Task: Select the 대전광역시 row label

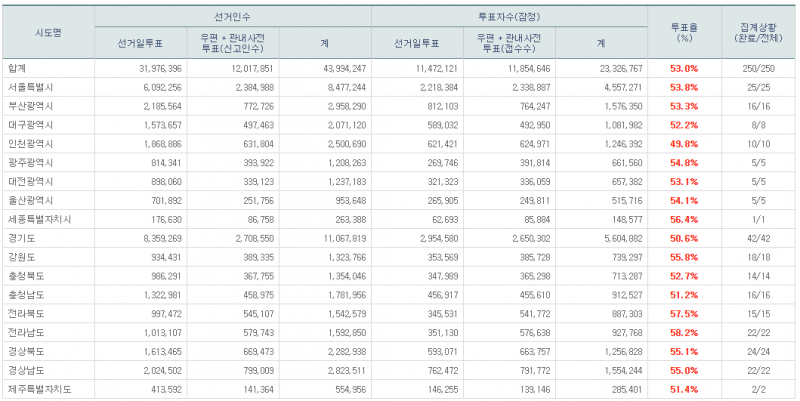Action: click(x=30, y=182)
